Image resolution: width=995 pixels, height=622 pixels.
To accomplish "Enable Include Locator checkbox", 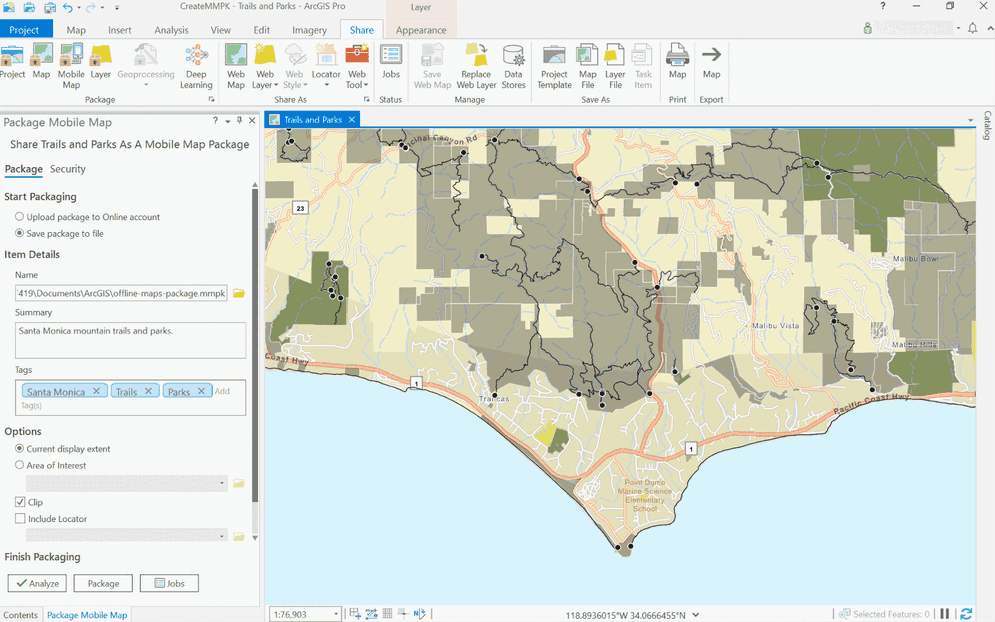I will point(20,519).
